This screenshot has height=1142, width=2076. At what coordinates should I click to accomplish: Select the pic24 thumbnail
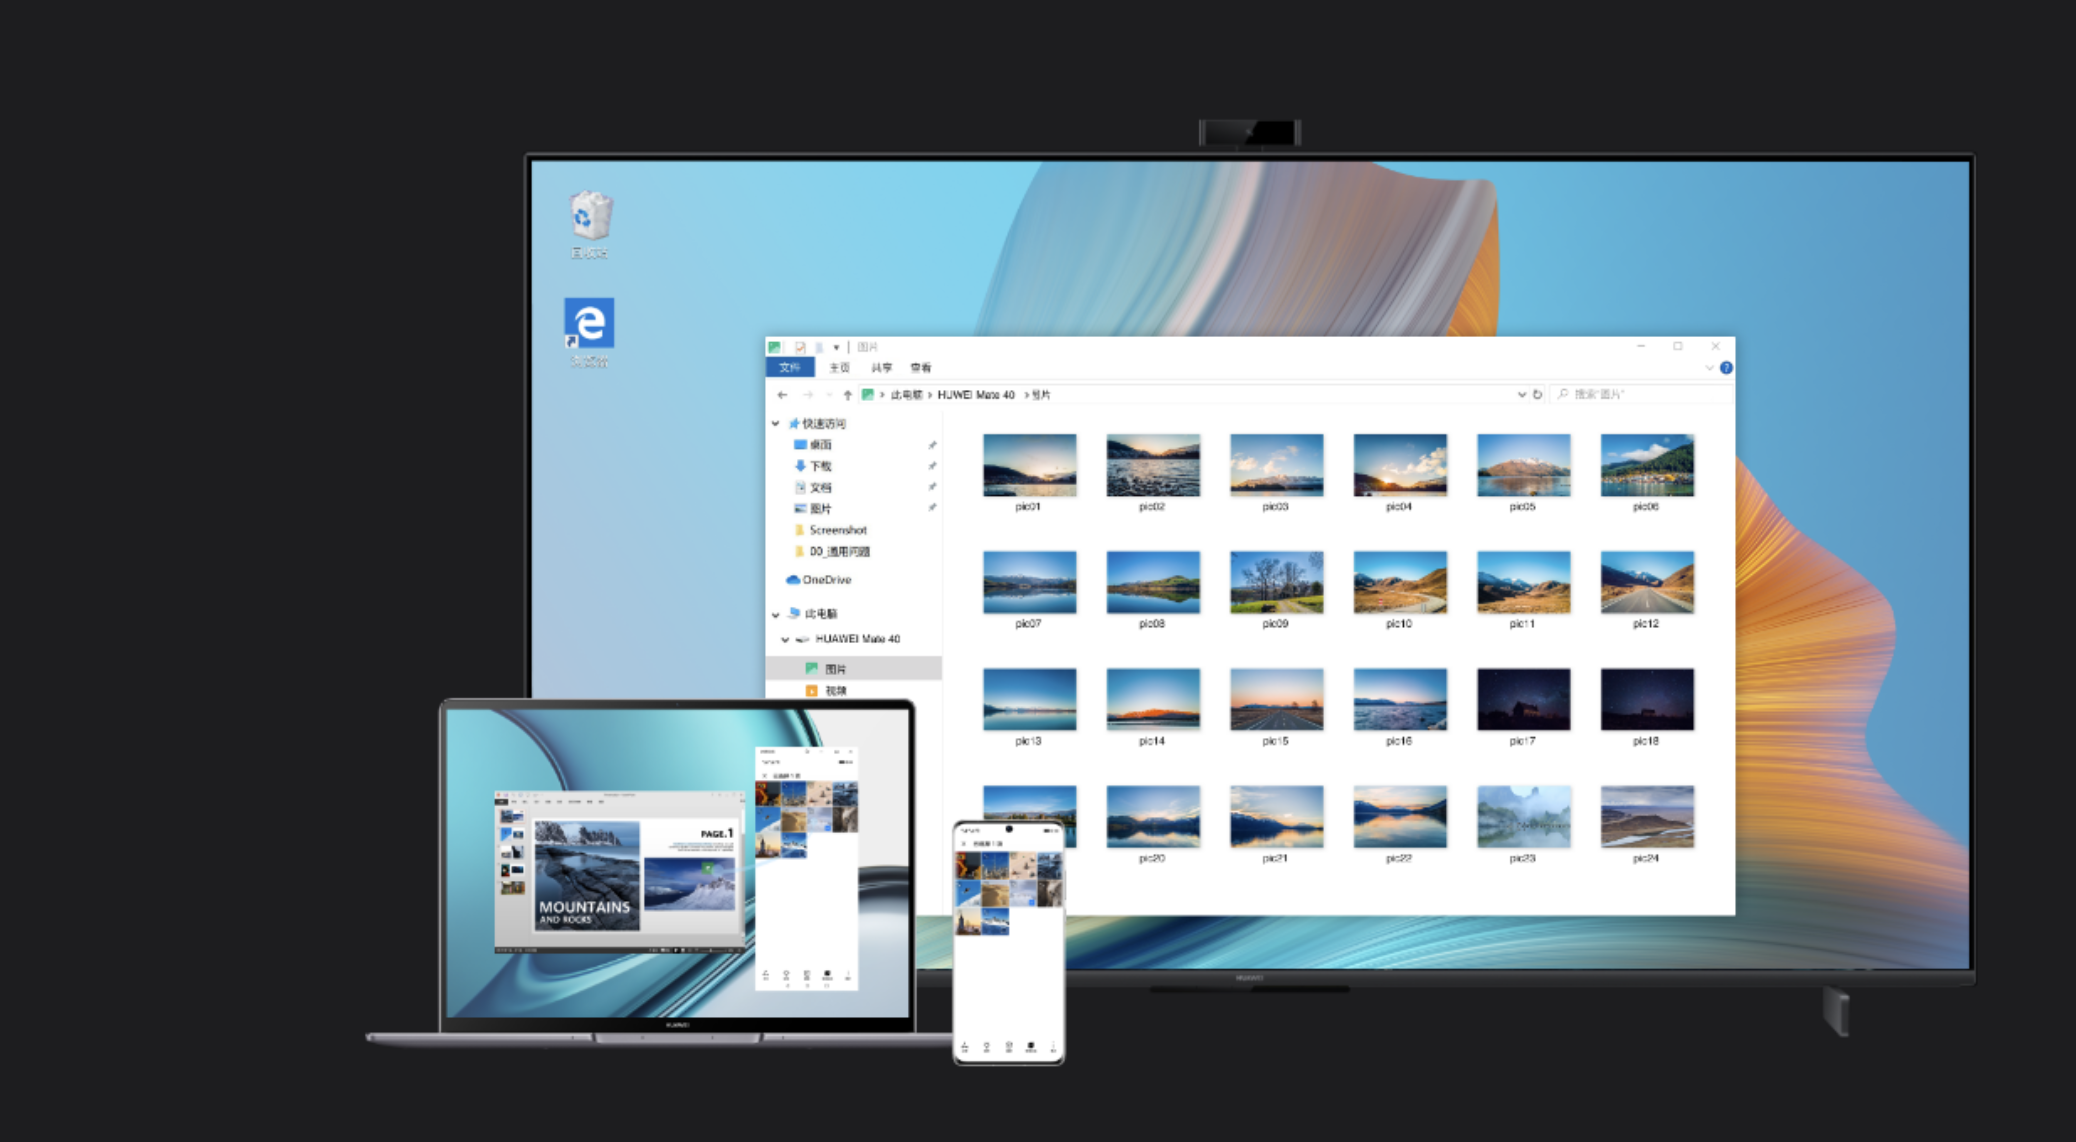pyautogui.click(x=1647, y=816)
